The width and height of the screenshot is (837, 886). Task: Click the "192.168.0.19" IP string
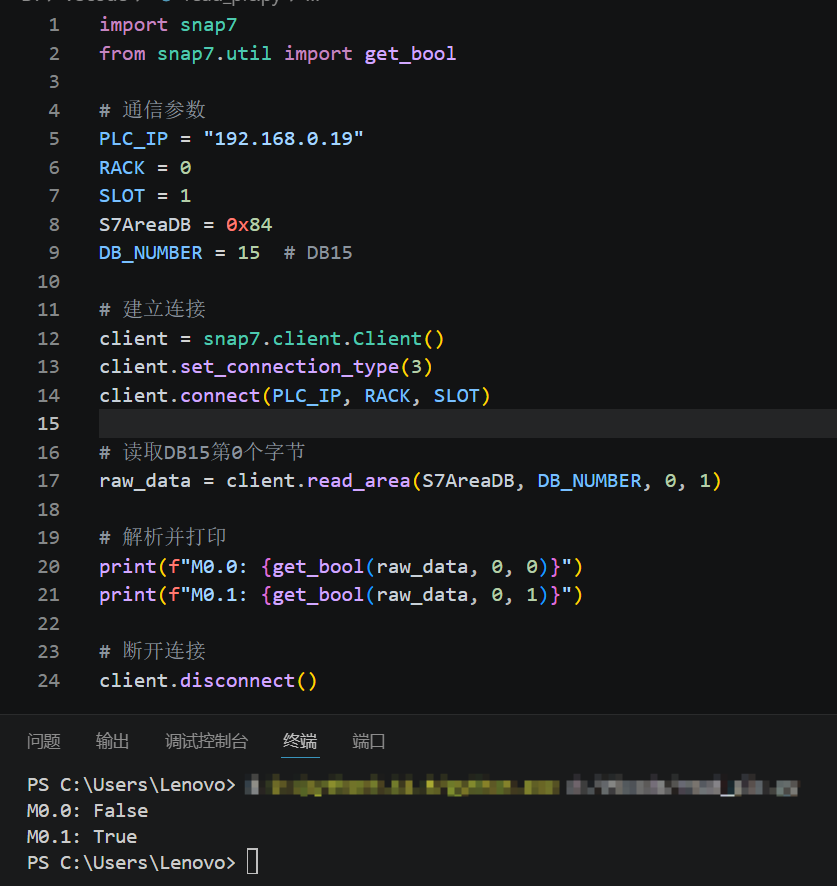tap(283, 138)
